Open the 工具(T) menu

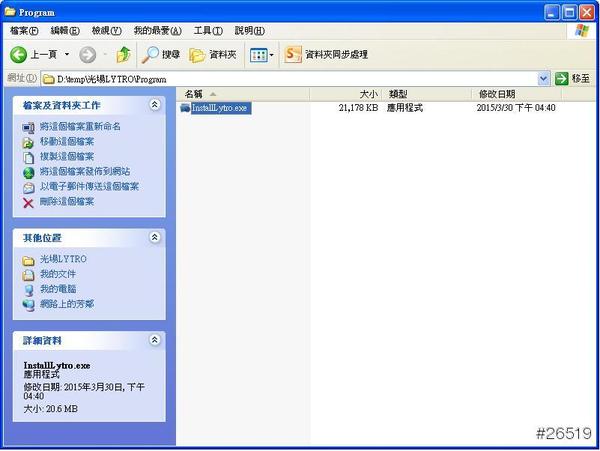[x=208, y=31]
